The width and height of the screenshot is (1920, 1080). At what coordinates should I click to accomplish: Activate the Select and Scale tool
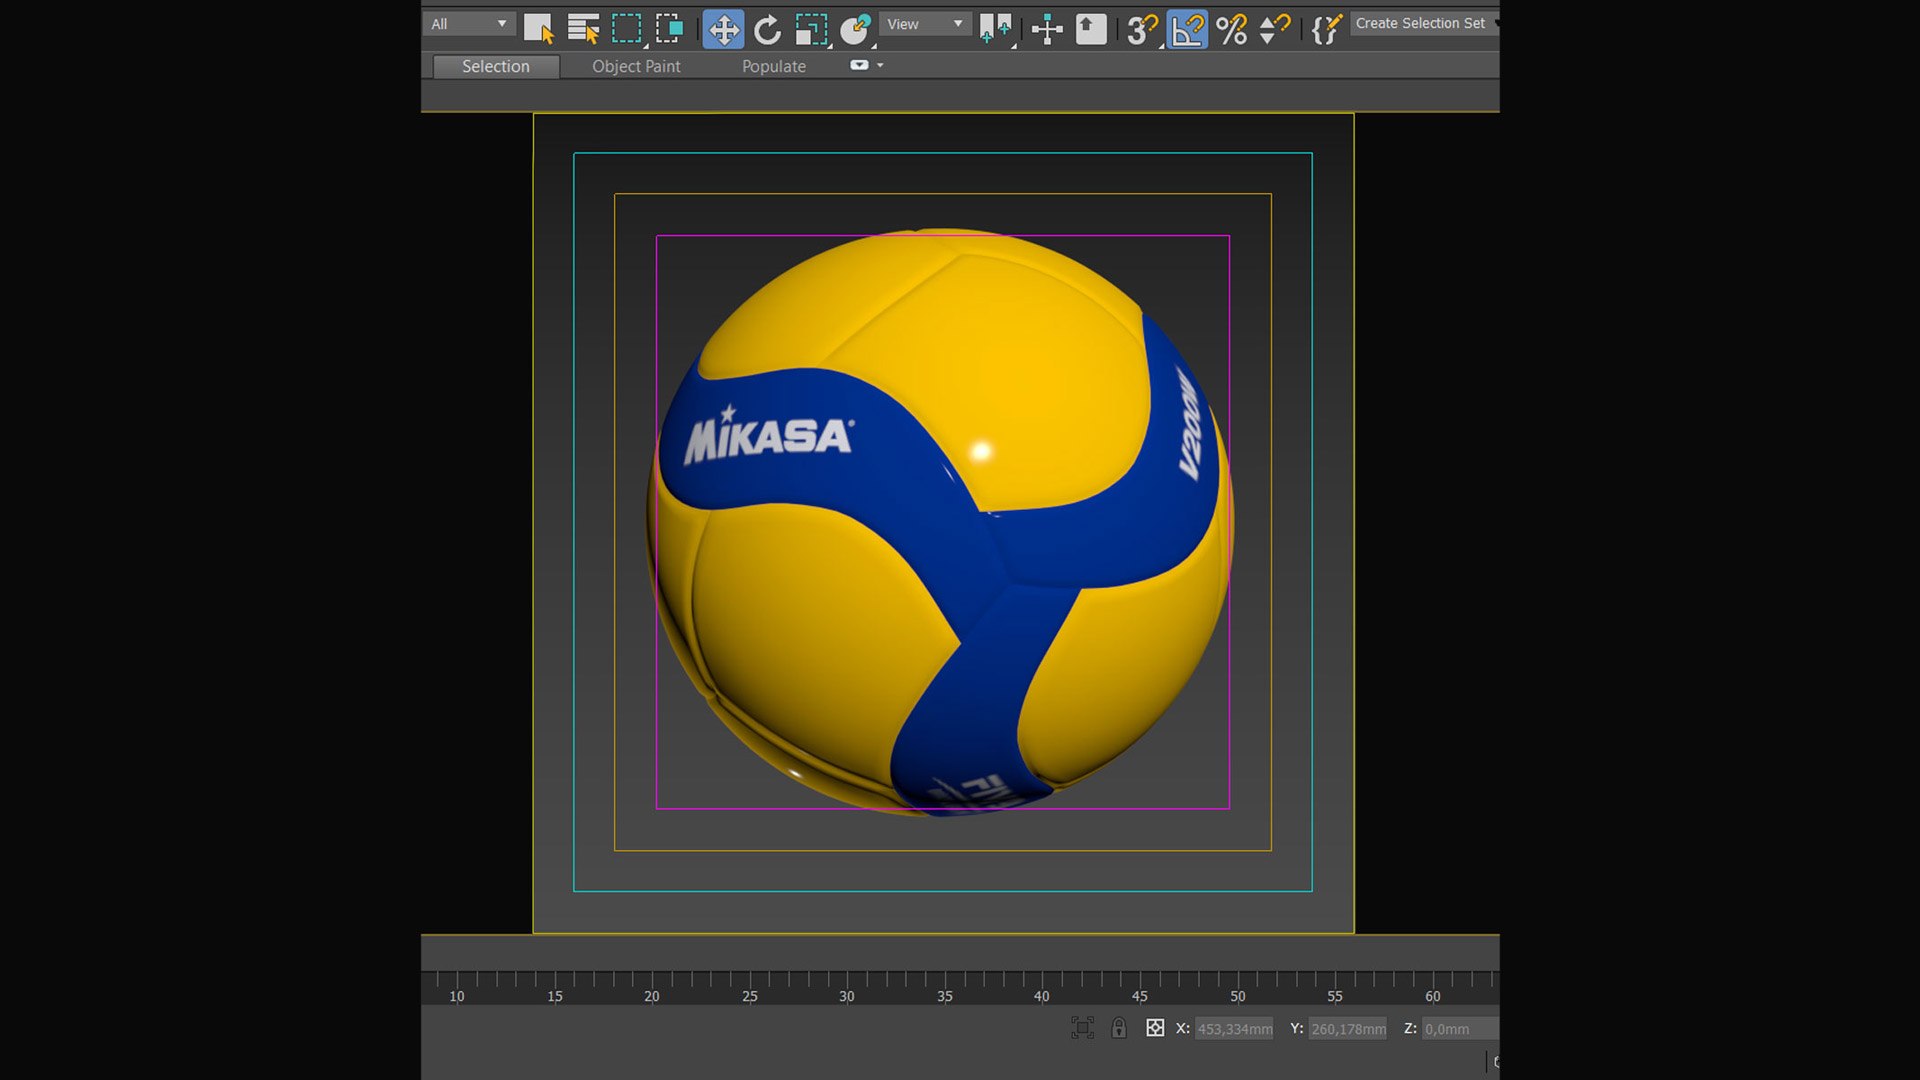coord(812,29)
